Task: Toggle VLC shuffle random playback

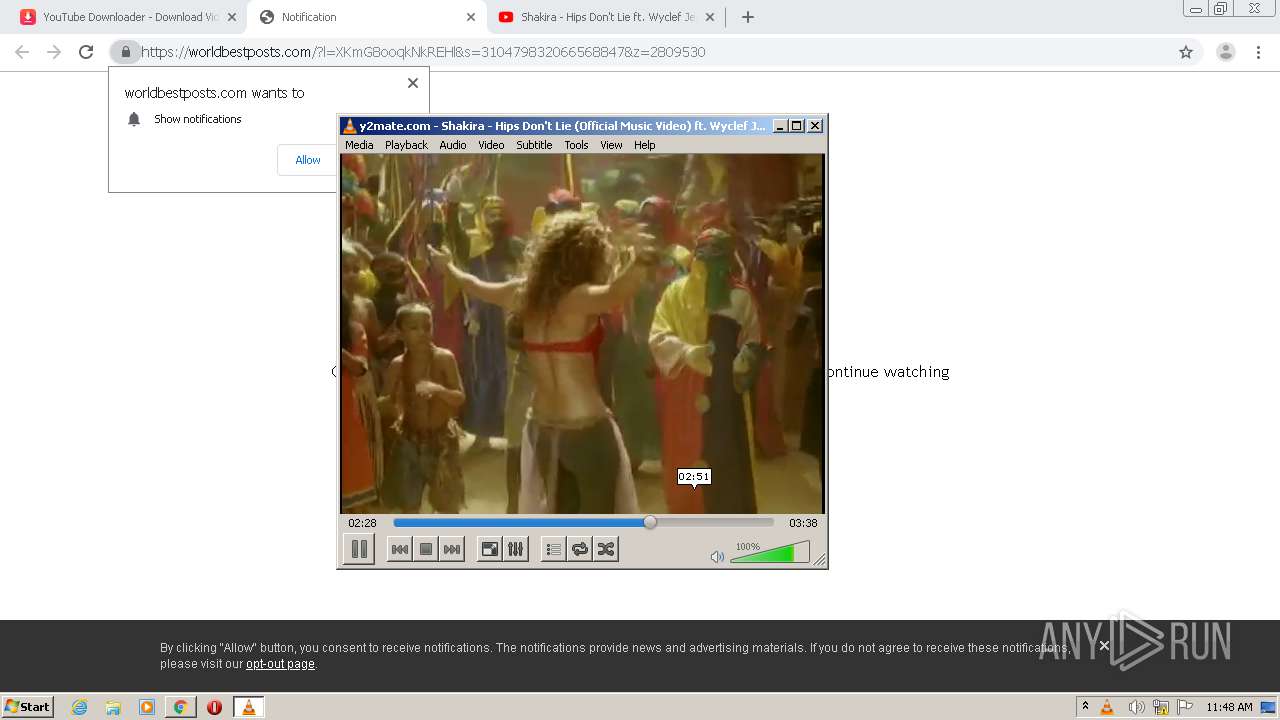Action: (x=606, y=549)
